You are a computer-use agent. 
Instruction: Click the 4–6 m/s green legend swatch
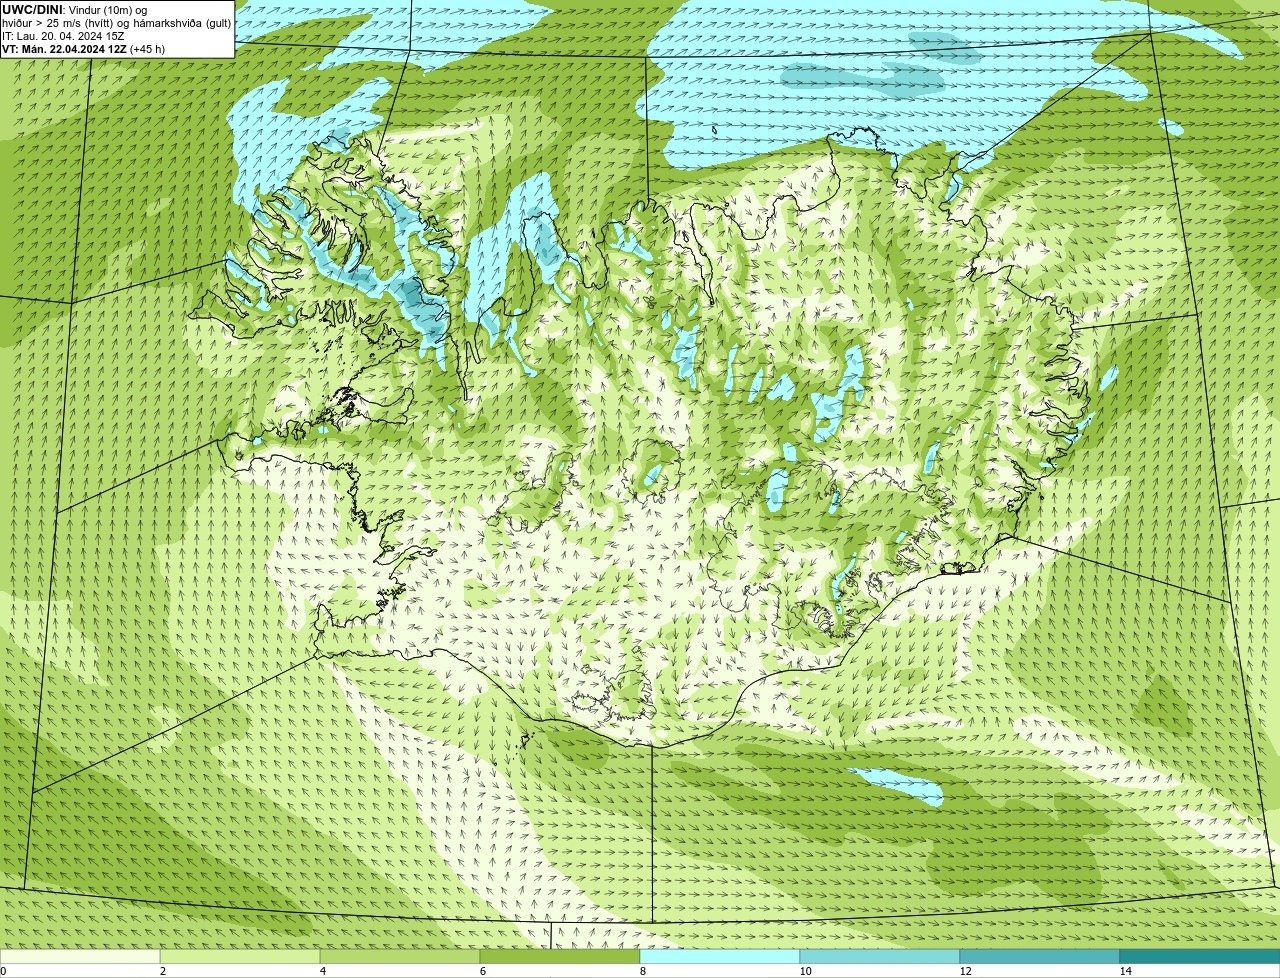pos(400,956)
